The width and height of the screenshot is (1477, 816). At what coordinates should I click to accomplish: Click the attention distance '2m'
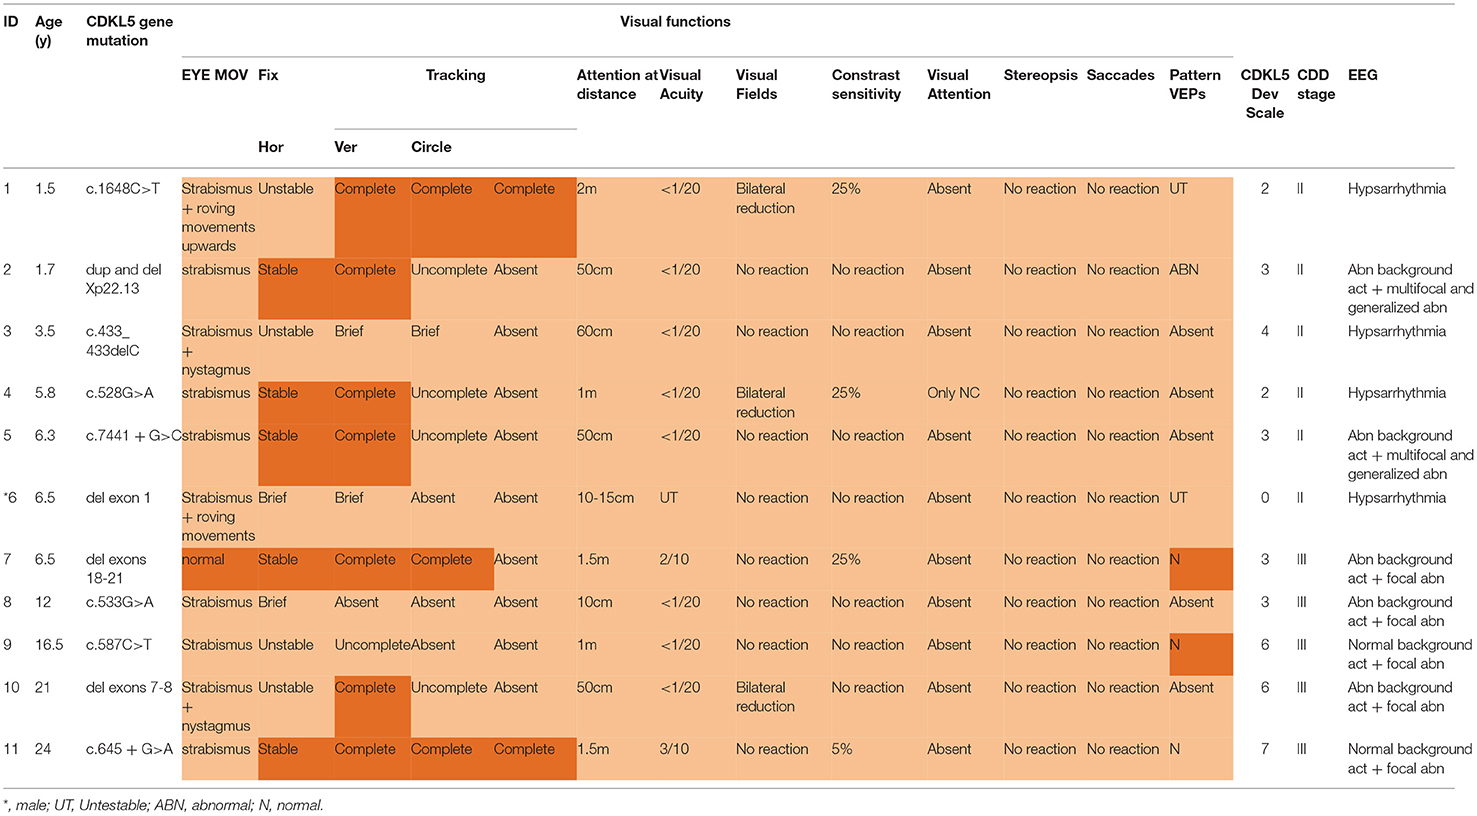586,188
